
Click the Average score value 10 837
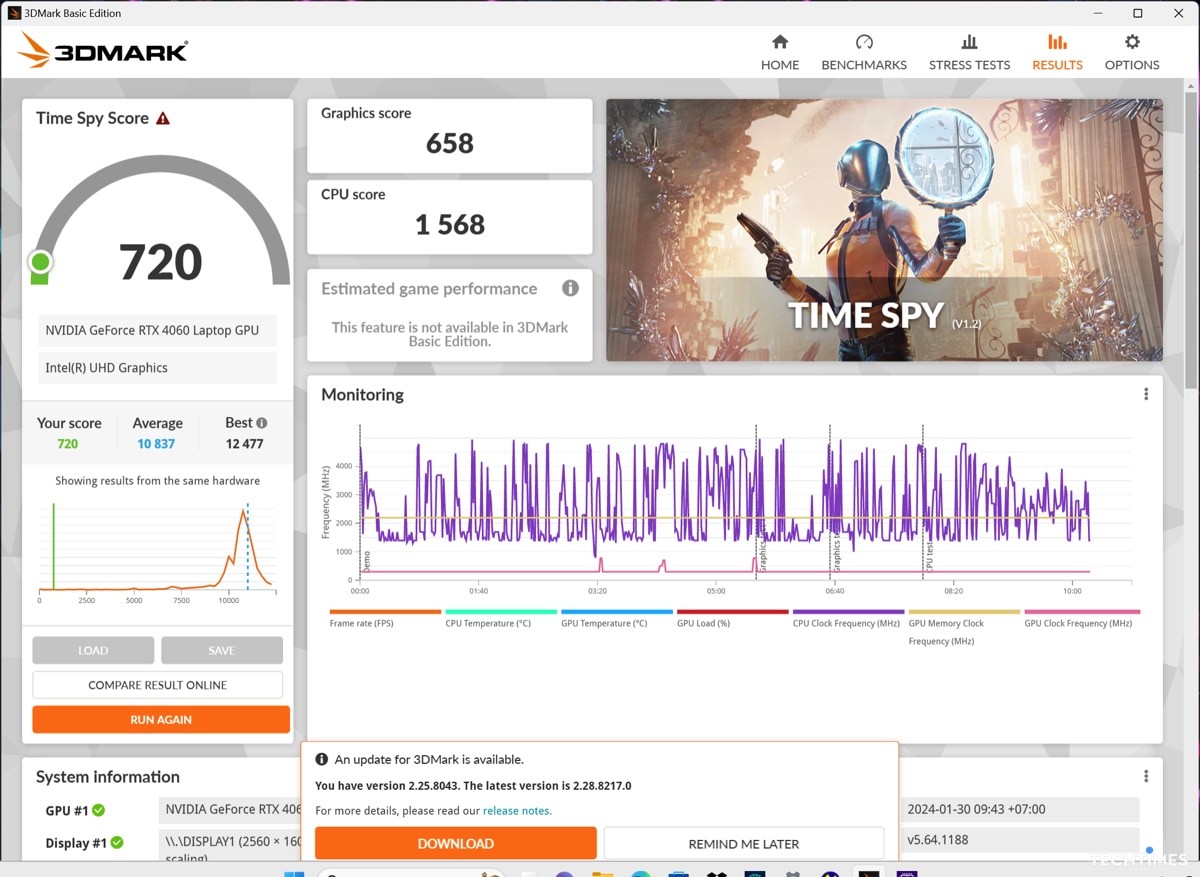pos(156,444)
